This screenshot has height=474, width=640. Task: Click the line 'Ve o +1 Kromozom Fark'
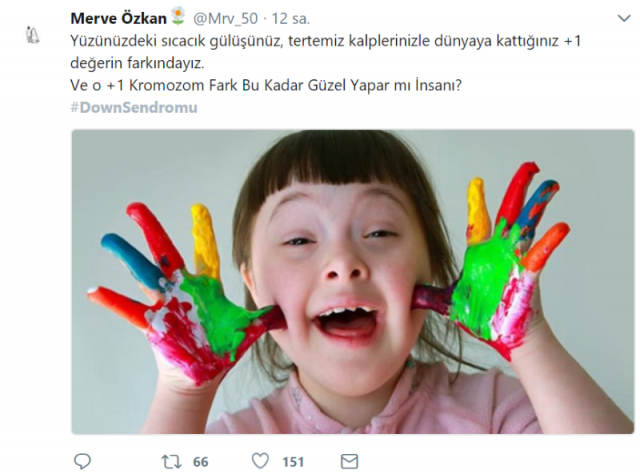pos(266,85)
